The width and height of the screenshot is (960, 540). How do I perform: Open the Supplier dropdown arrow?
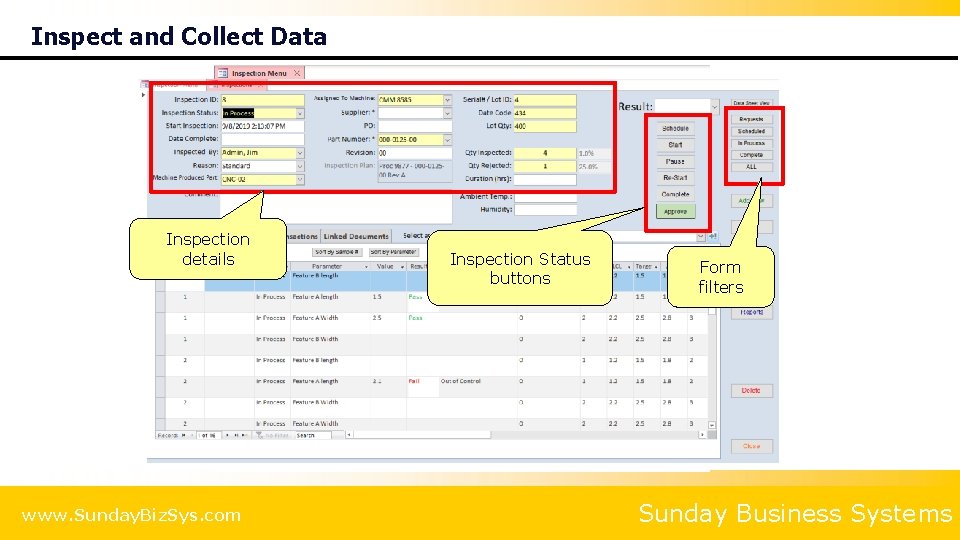448,113
